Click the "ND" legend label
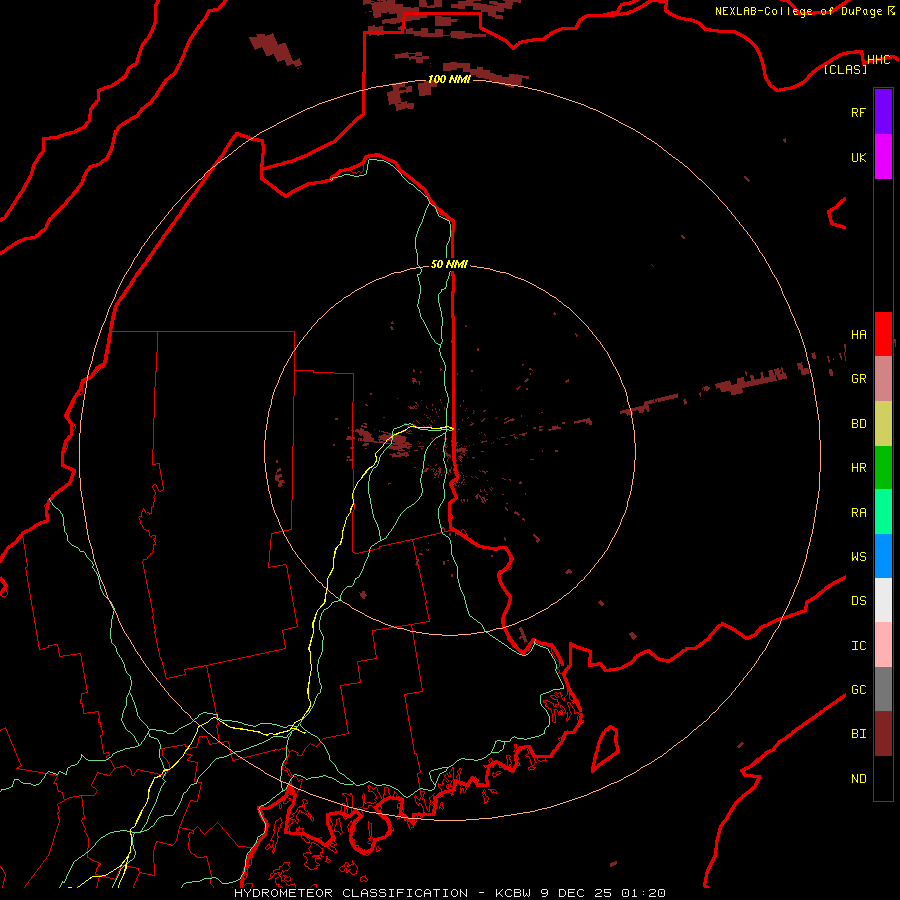The height and width of the screenshot is (900, 900). click(x=858, y=779)
